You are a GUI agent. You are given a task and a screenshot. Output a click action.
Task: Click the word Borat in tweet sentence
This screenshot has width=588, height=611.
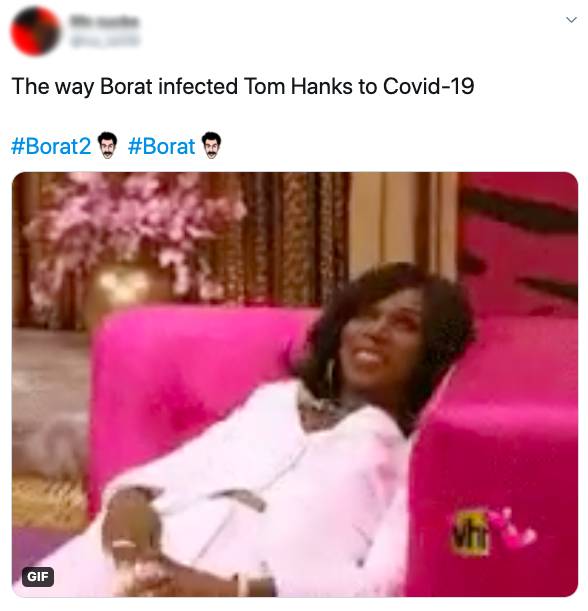126,86
